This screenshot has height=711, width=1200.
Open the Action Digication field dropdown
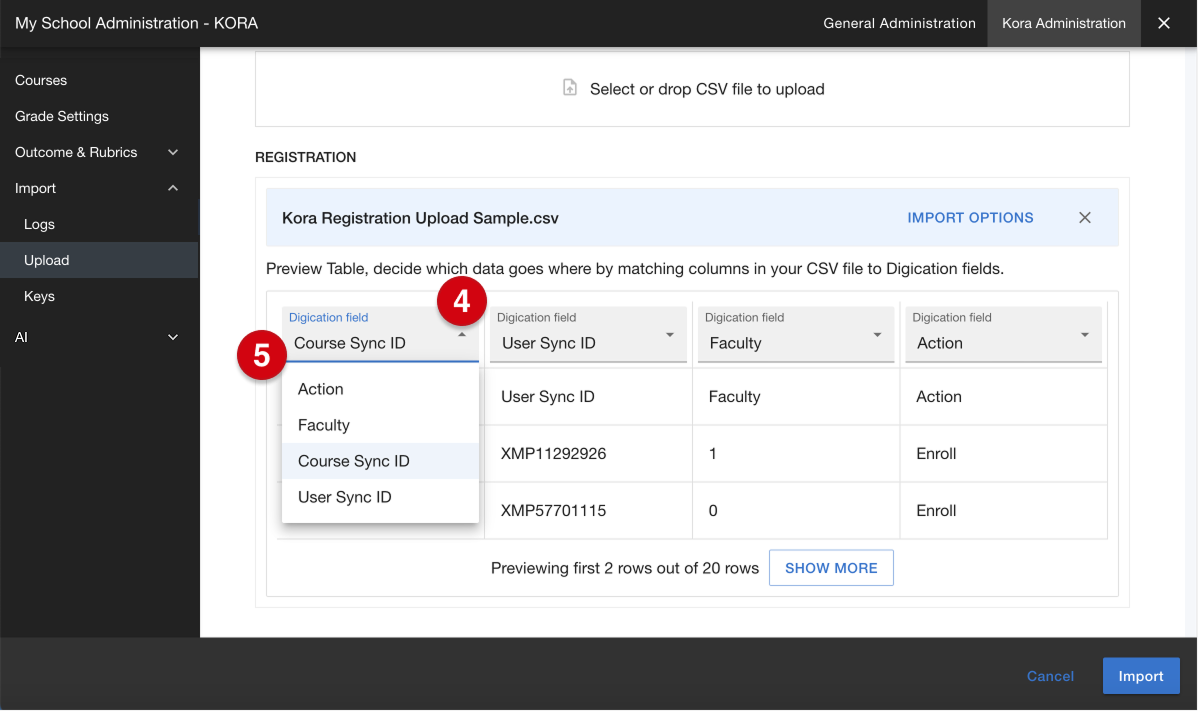coord(1004,334)
